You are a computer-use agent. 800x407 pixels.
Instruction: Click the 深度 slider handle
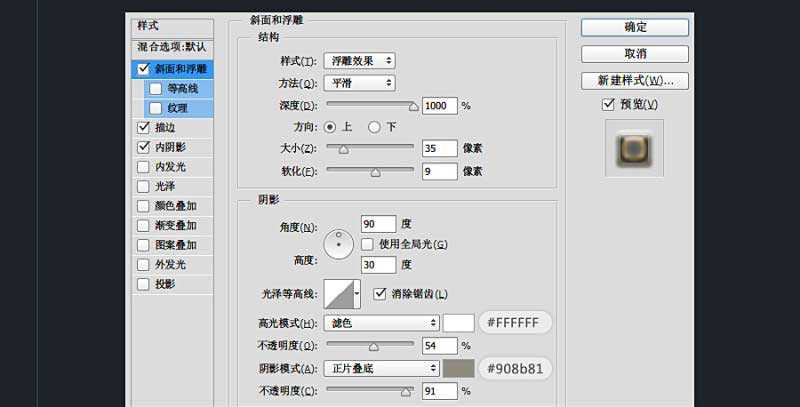413,104
